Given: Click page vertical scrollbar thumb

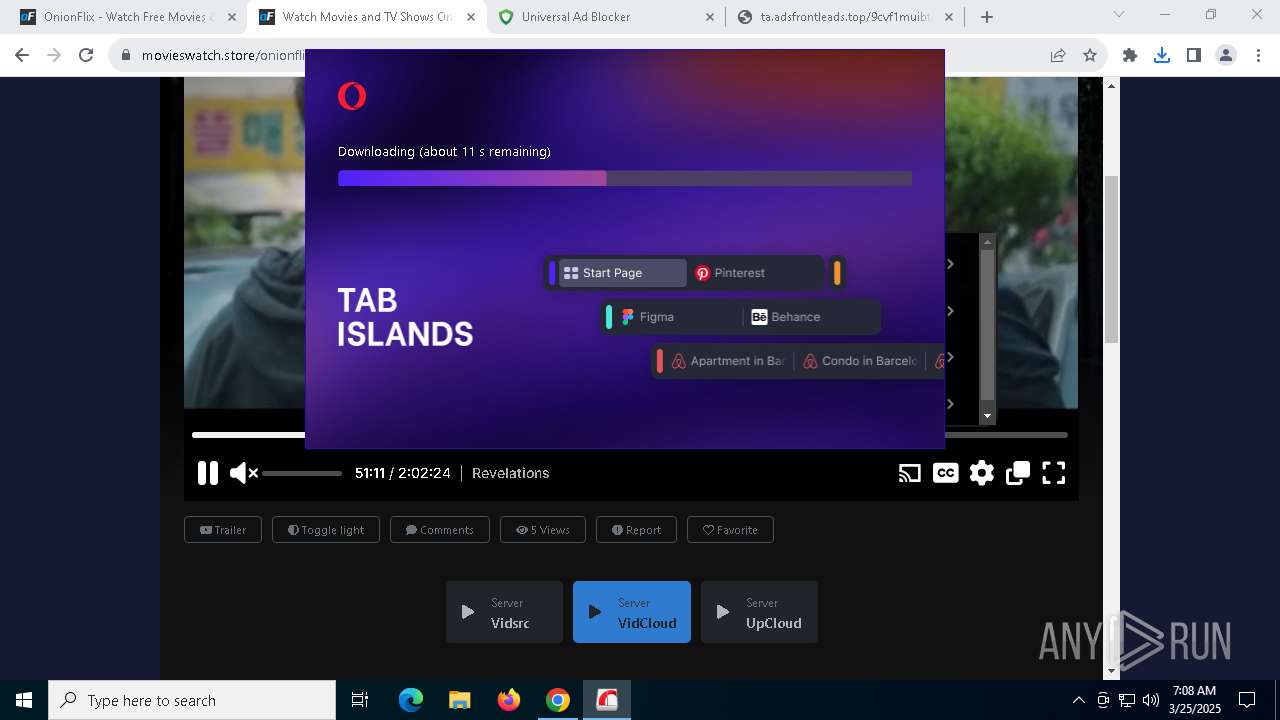Looking at the screenshot, I should pos(1111,260).
